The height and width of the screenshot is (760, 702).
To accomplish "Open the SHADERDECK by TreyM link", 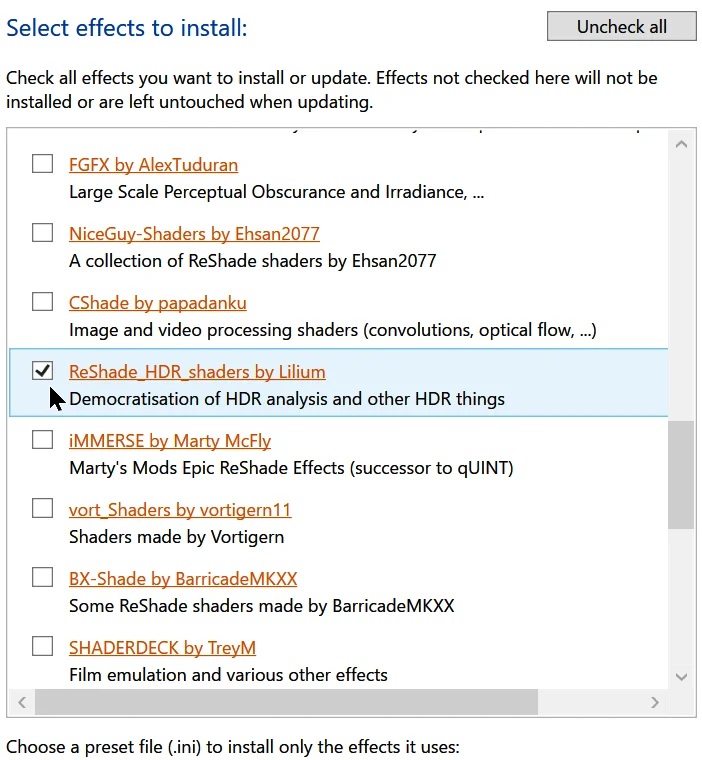I will (162, 648).
